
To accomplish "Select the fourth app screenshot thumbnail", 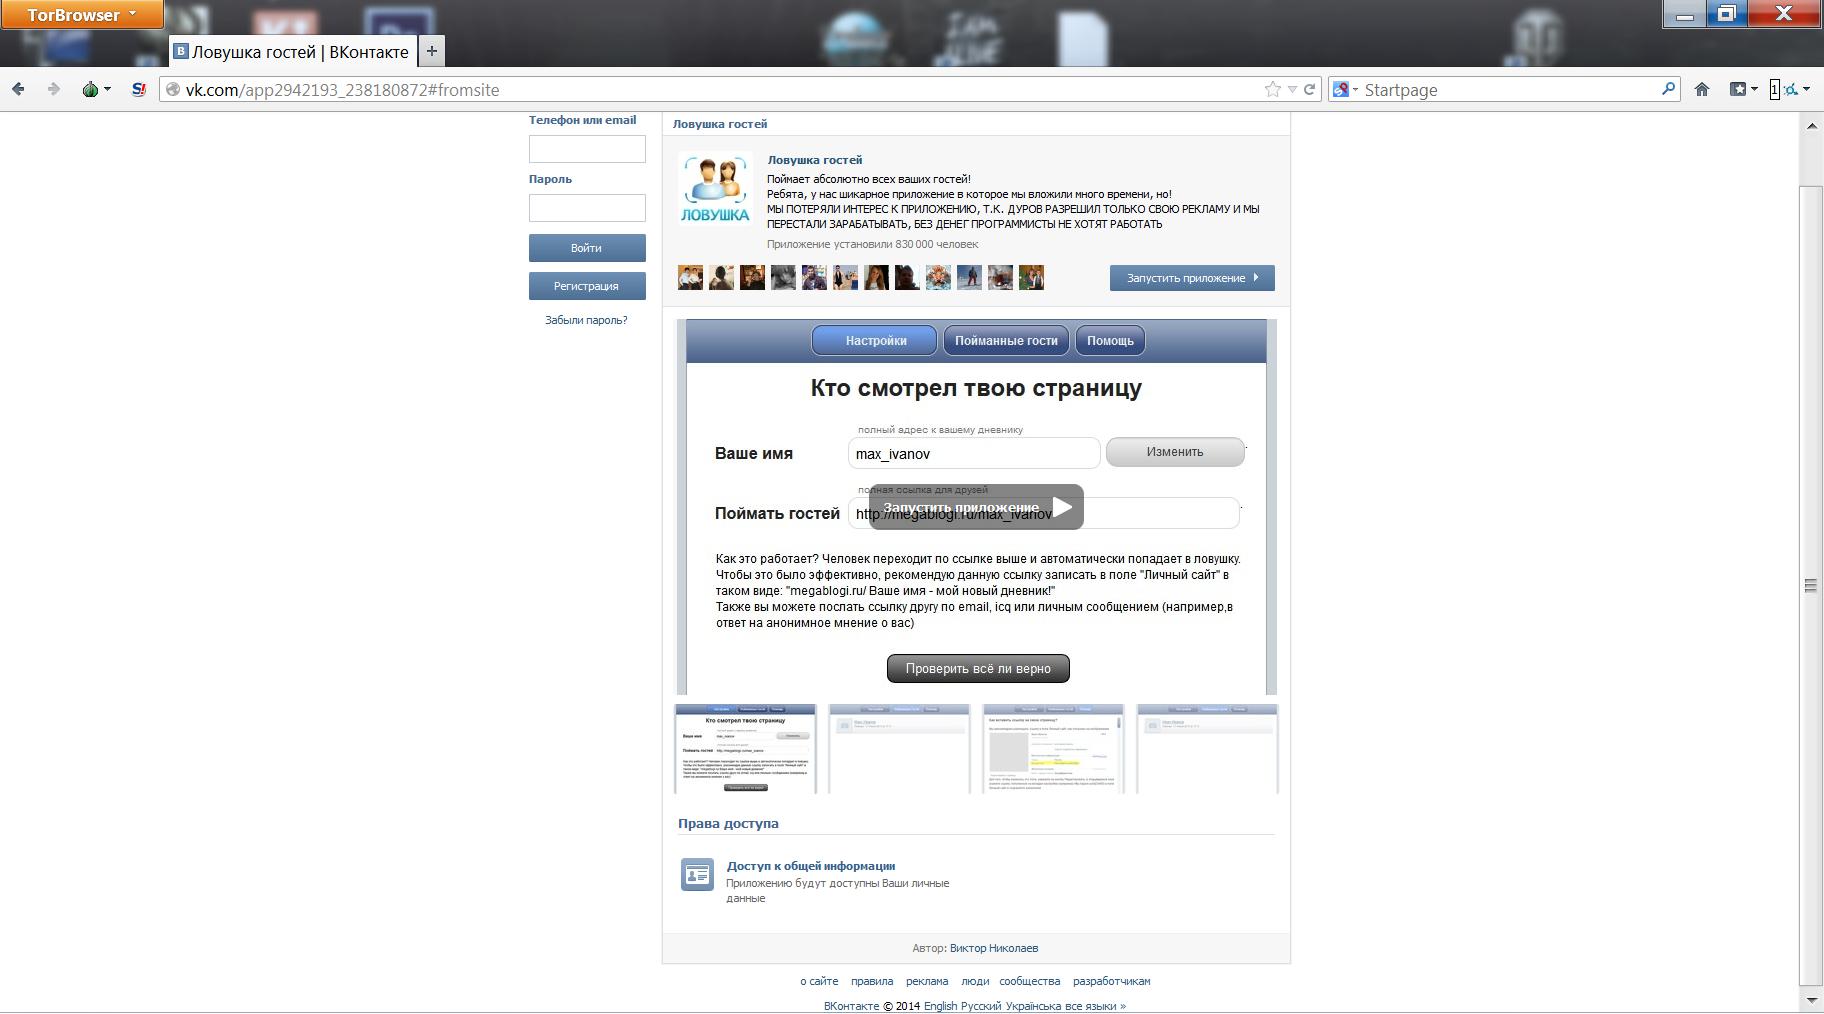I will (1207, 749).
